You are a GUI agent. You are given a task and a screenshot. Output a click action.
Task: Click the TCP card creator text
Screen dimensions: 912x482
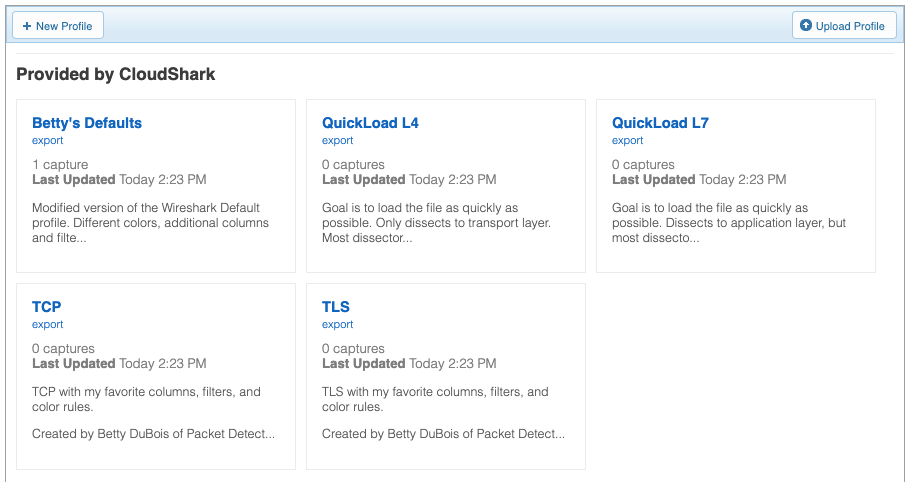[154, 434]
